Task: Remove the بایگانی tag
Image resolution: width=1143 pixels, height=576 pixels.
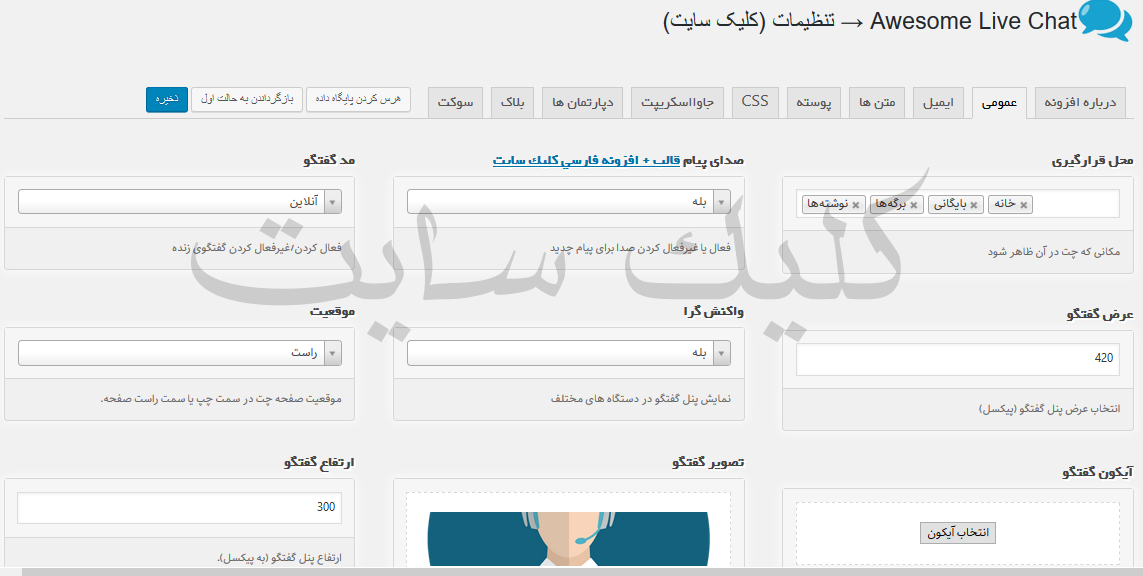Action: [973, 205]
